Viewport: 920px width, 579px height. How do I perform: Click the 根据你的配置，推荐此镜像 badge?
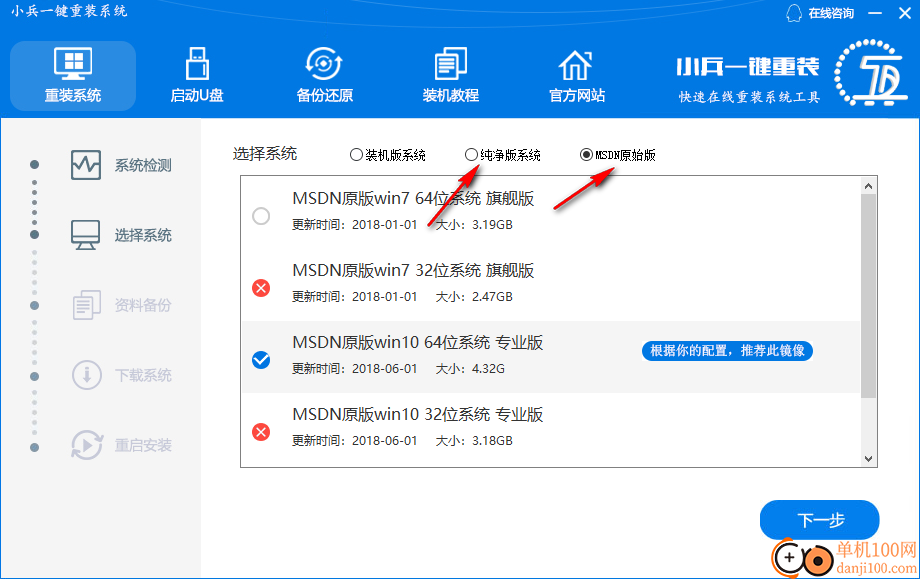coord(727,351)
